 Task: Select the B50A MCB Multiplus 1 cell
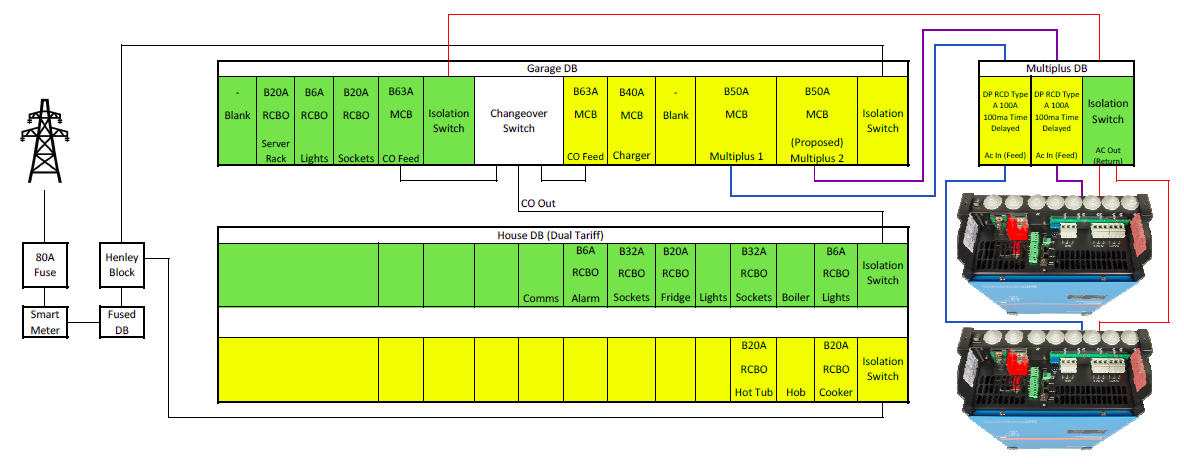[x=736, y=121]
